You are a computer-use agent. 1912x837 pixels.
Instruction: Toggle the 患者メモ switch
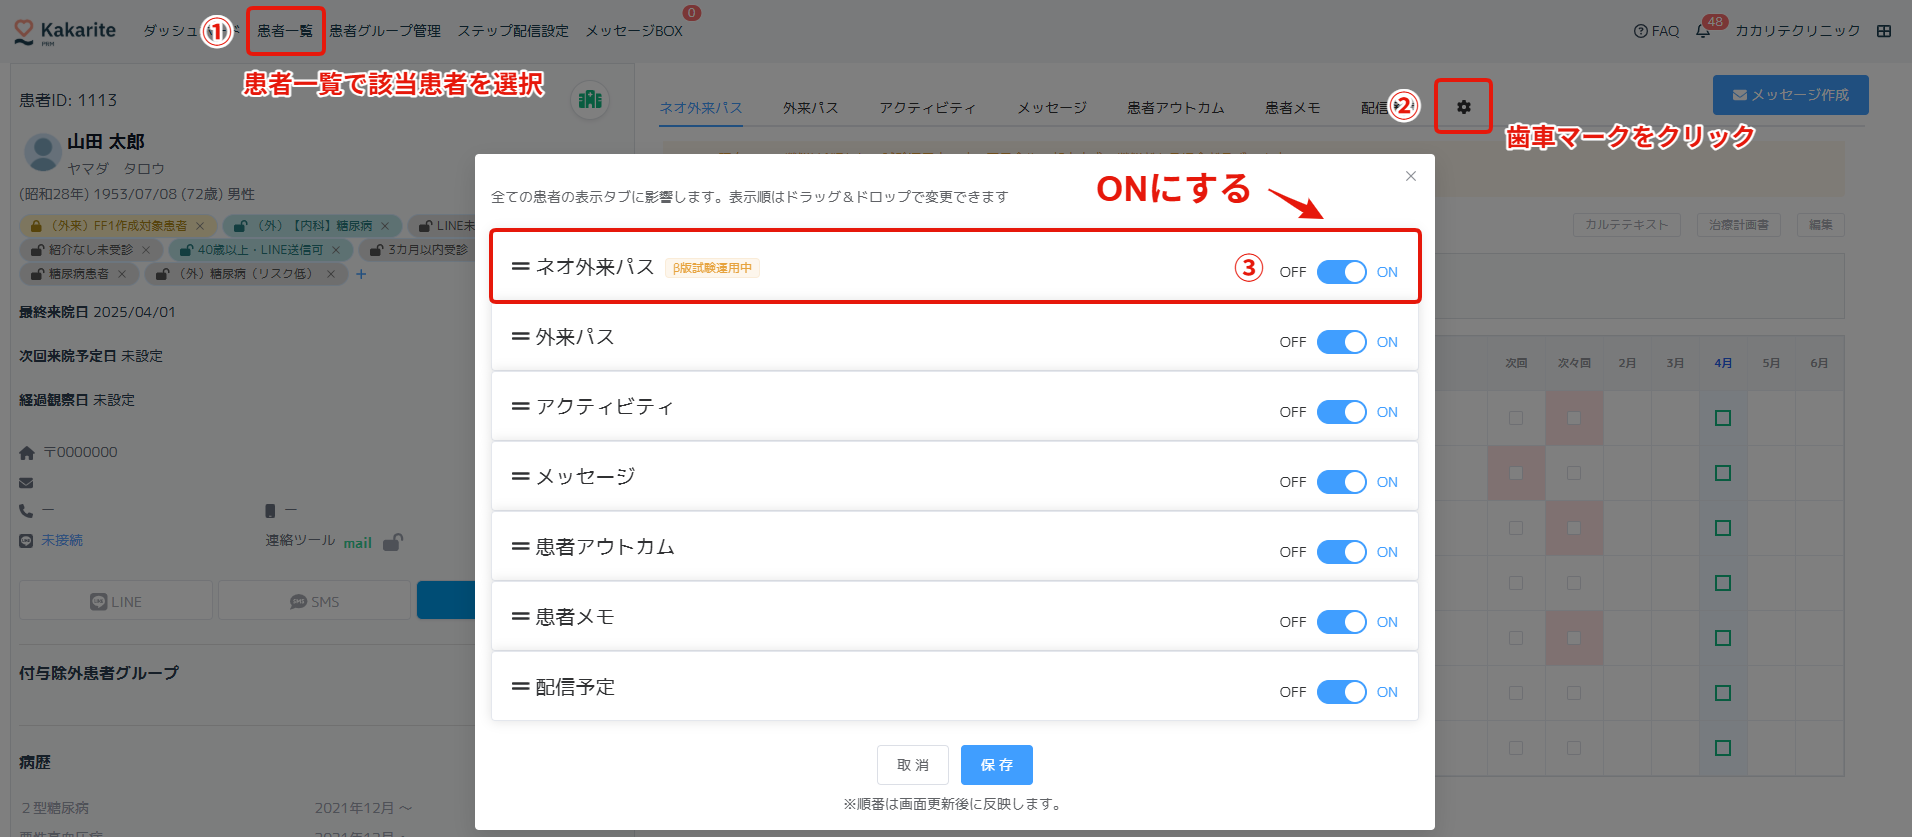(x=1341, y=622)
